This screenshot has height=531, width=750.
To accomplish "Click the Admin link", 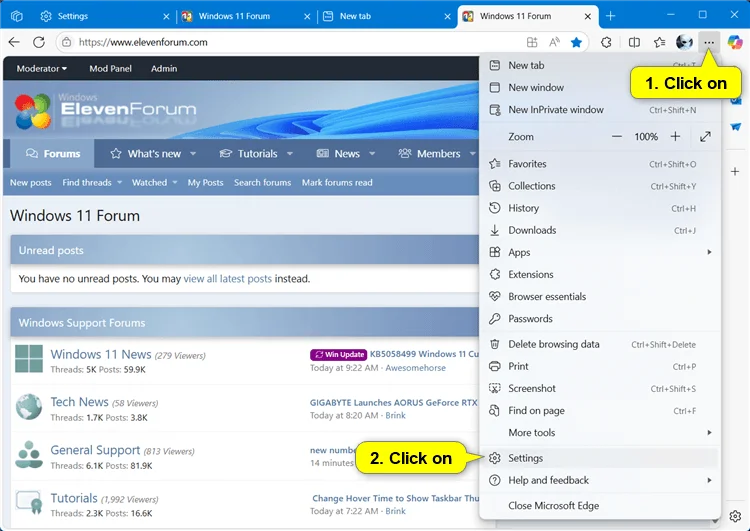I will [x=164, y=69].
